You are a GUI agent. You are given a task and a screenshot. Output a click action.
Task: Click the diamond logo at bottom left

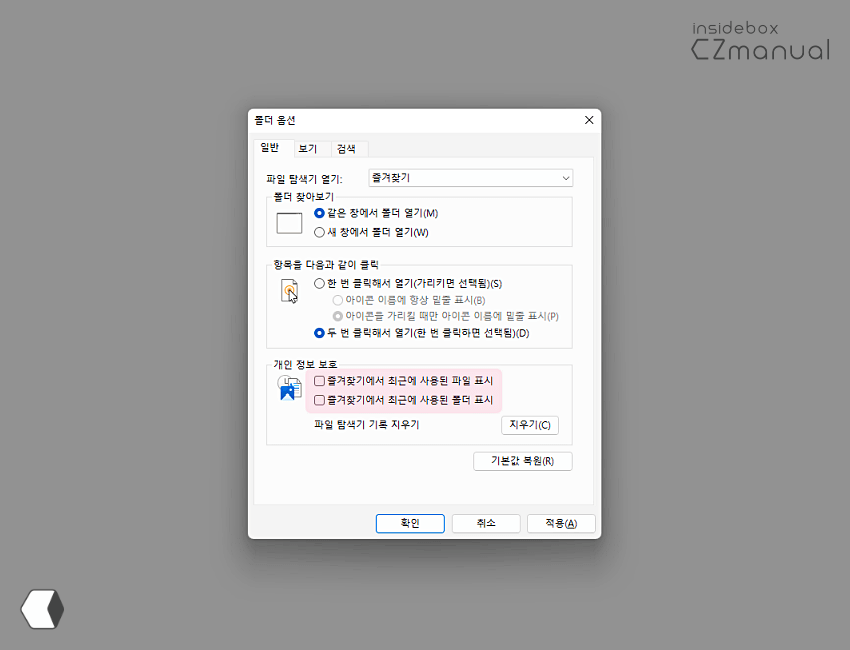point(41,608)
